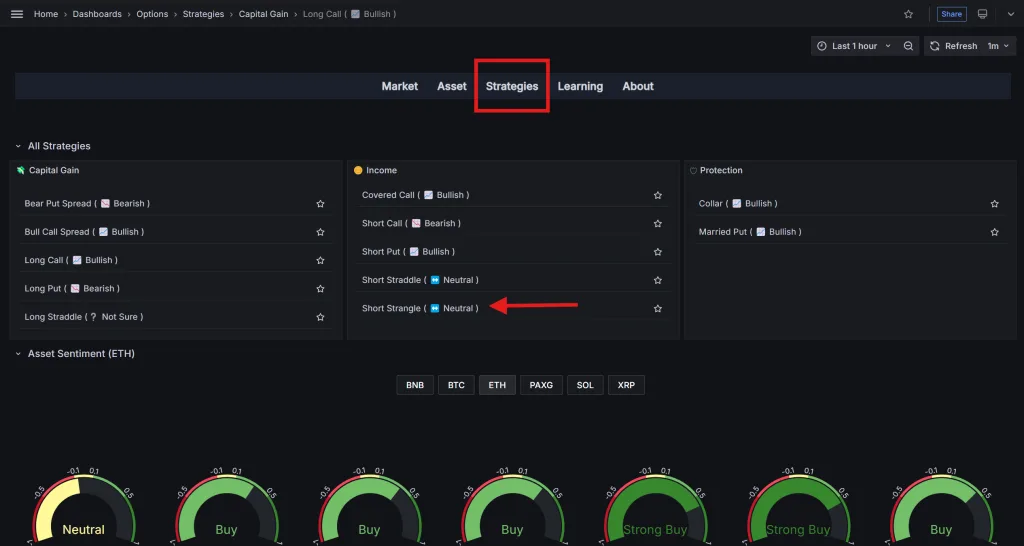Click the kiosk view monitor icon
This screenshot has width=1024, height=546.
click(x=982, y=14)
